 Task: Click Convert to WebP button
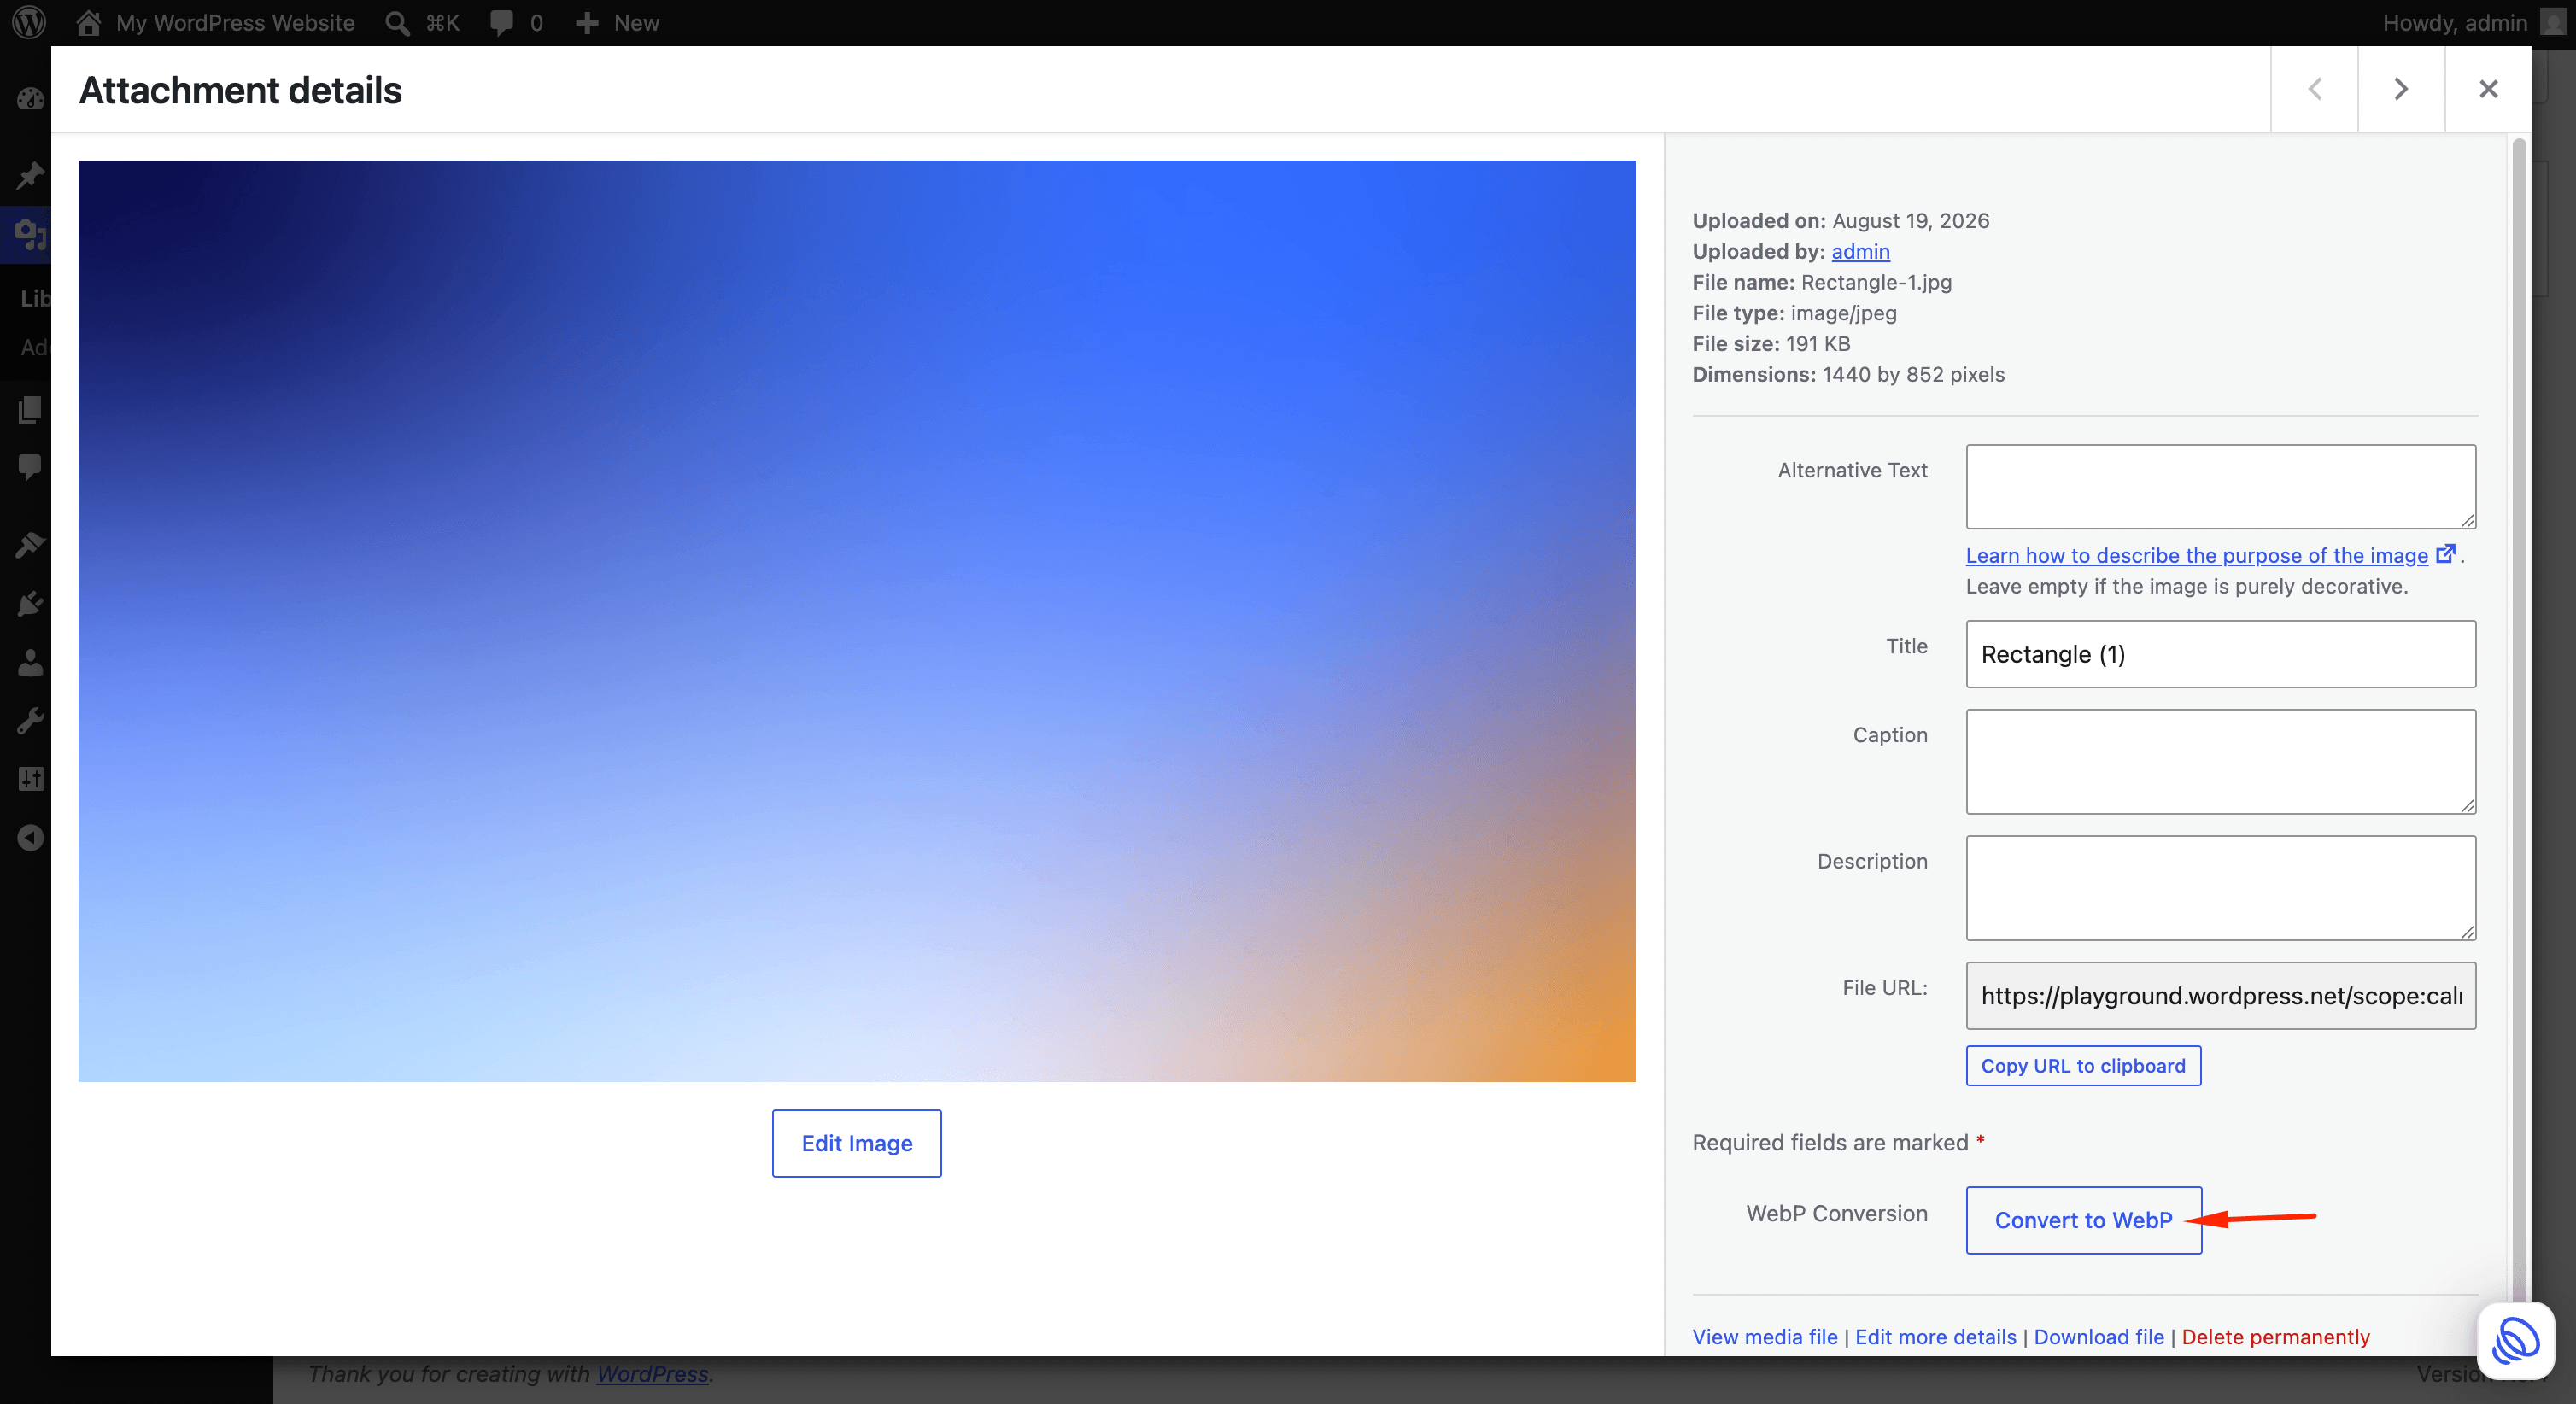pyautogui.click(x=2083, y=1220)
